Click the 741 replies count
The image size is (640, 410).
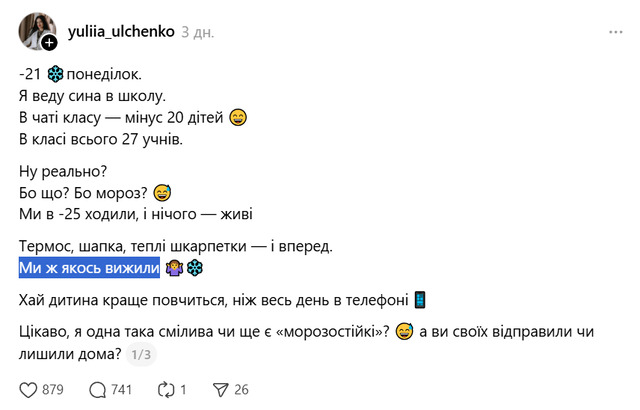pyautogui.click(x=122, y=389)
